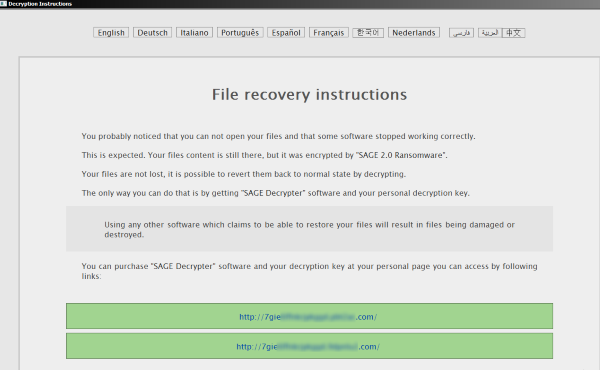Open the second green link ending in .com
This screenshot has height=370, width=600.
309,346
